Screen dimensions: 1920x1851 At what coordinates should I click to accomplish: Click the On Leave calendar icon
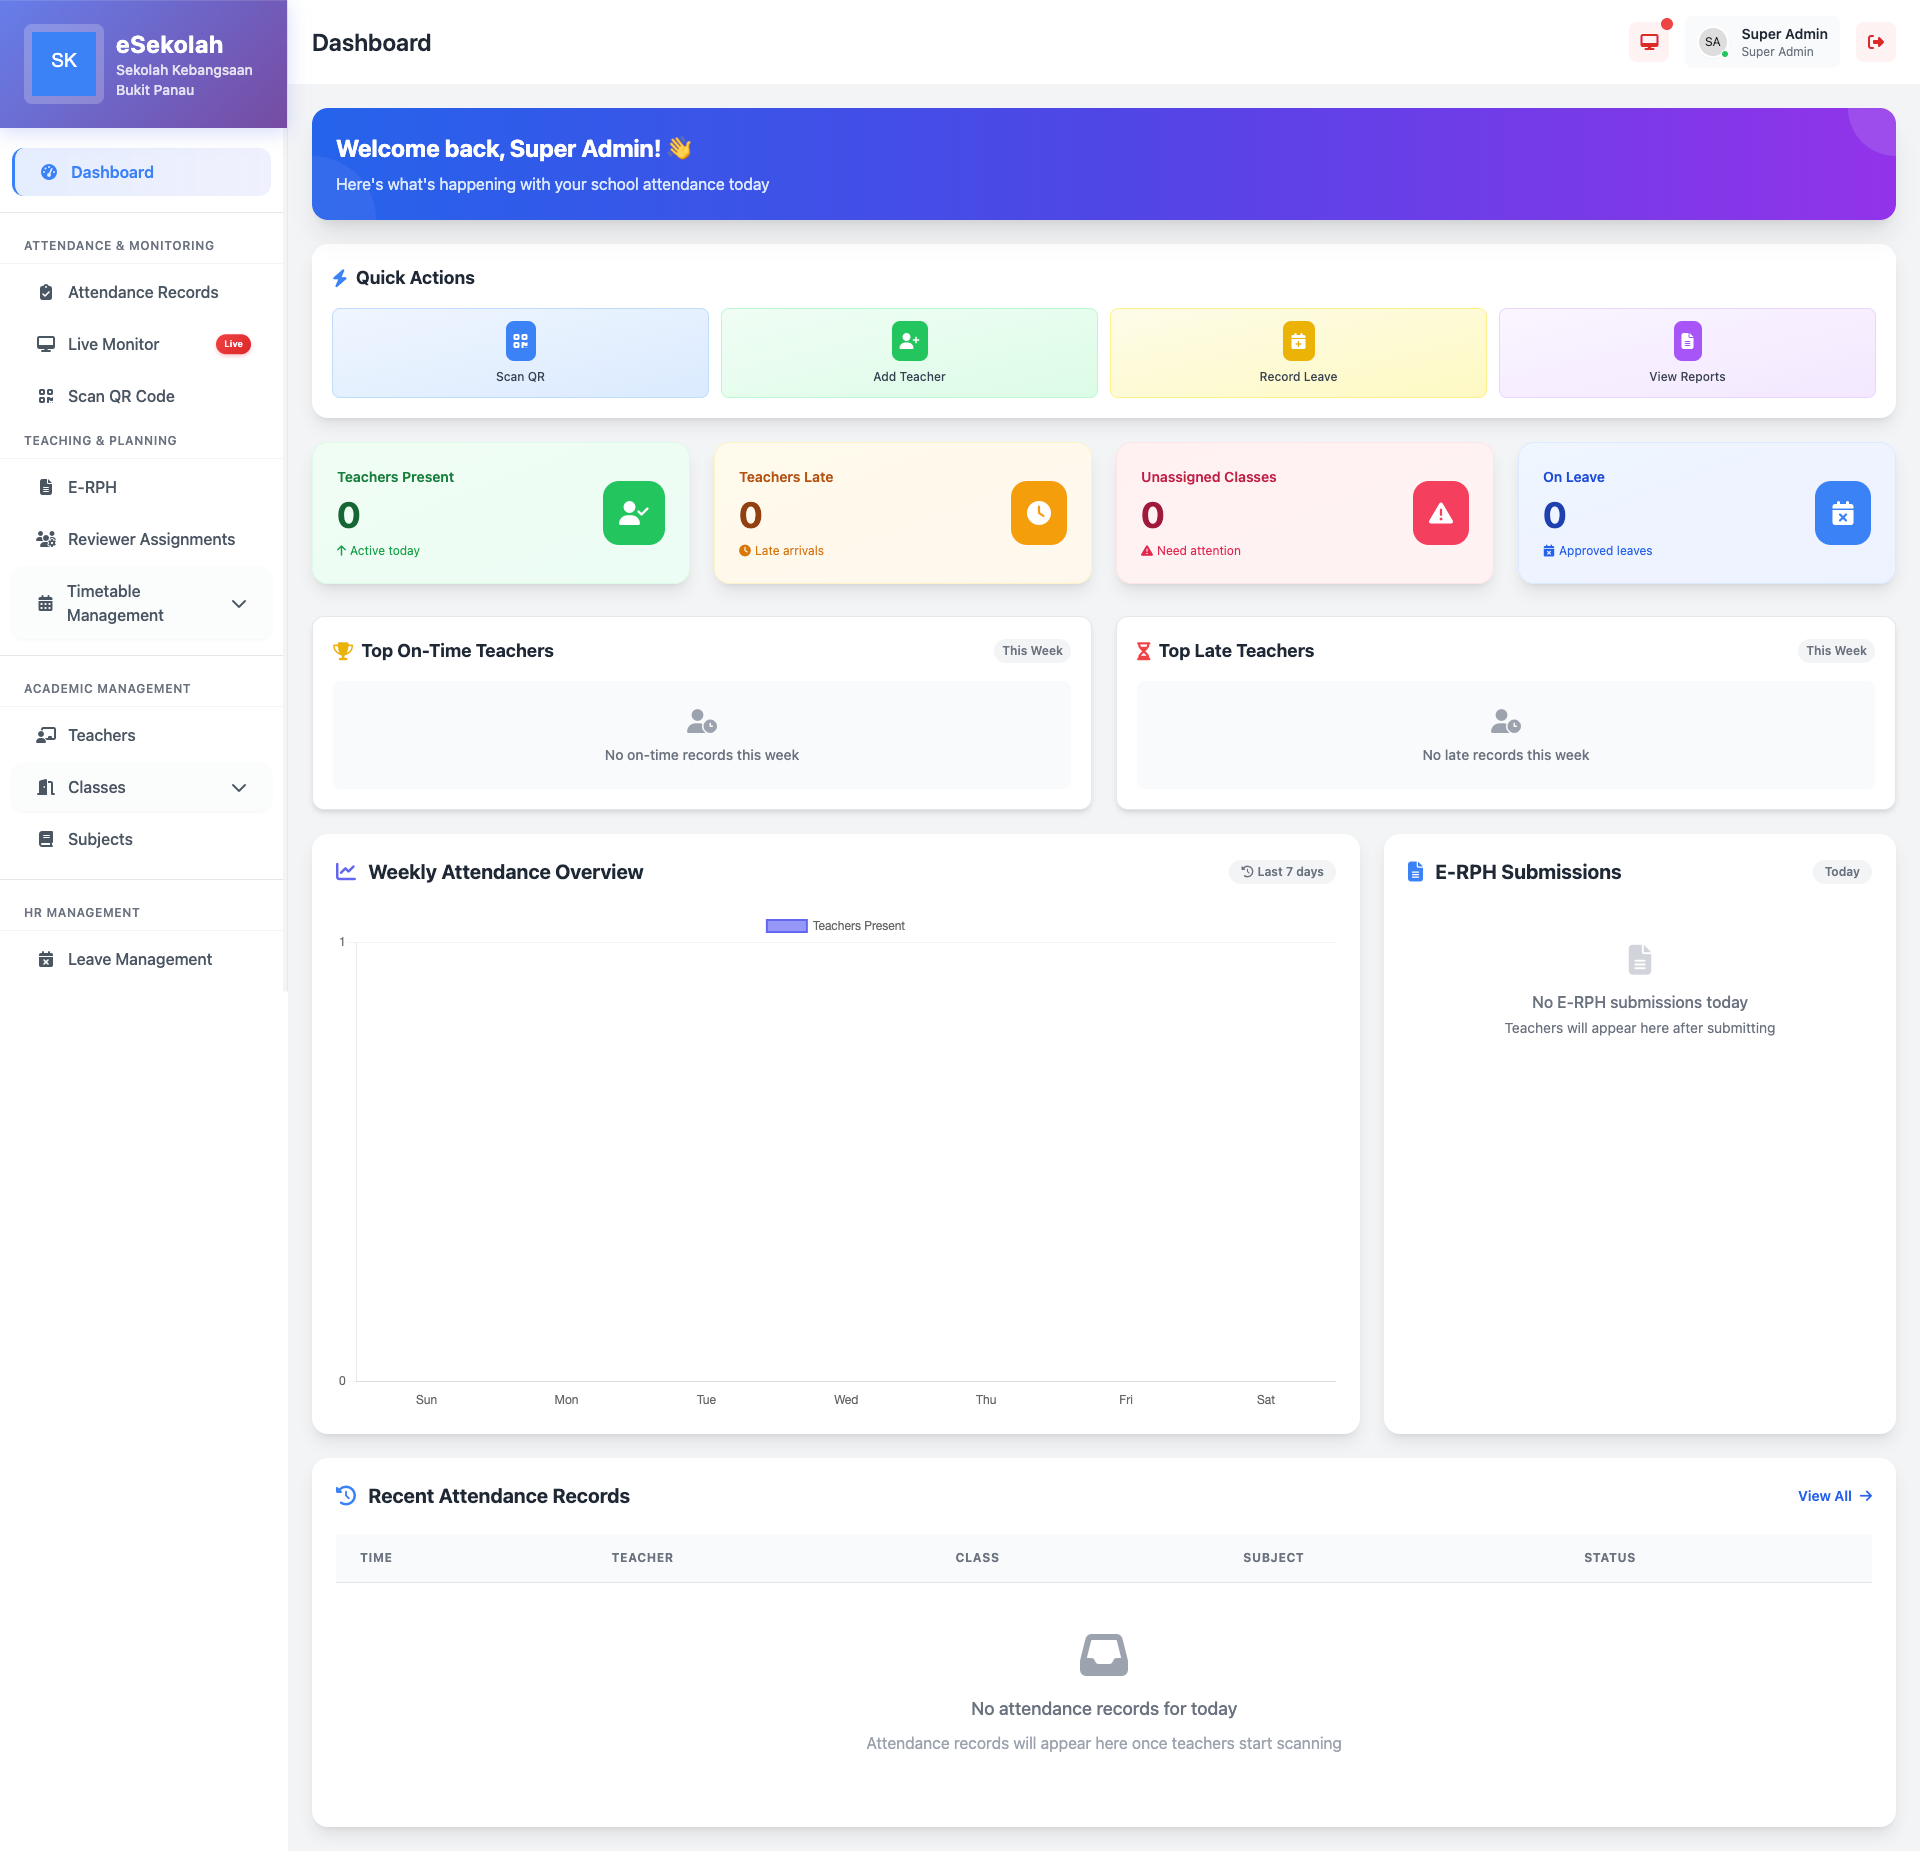(1842, 513)
